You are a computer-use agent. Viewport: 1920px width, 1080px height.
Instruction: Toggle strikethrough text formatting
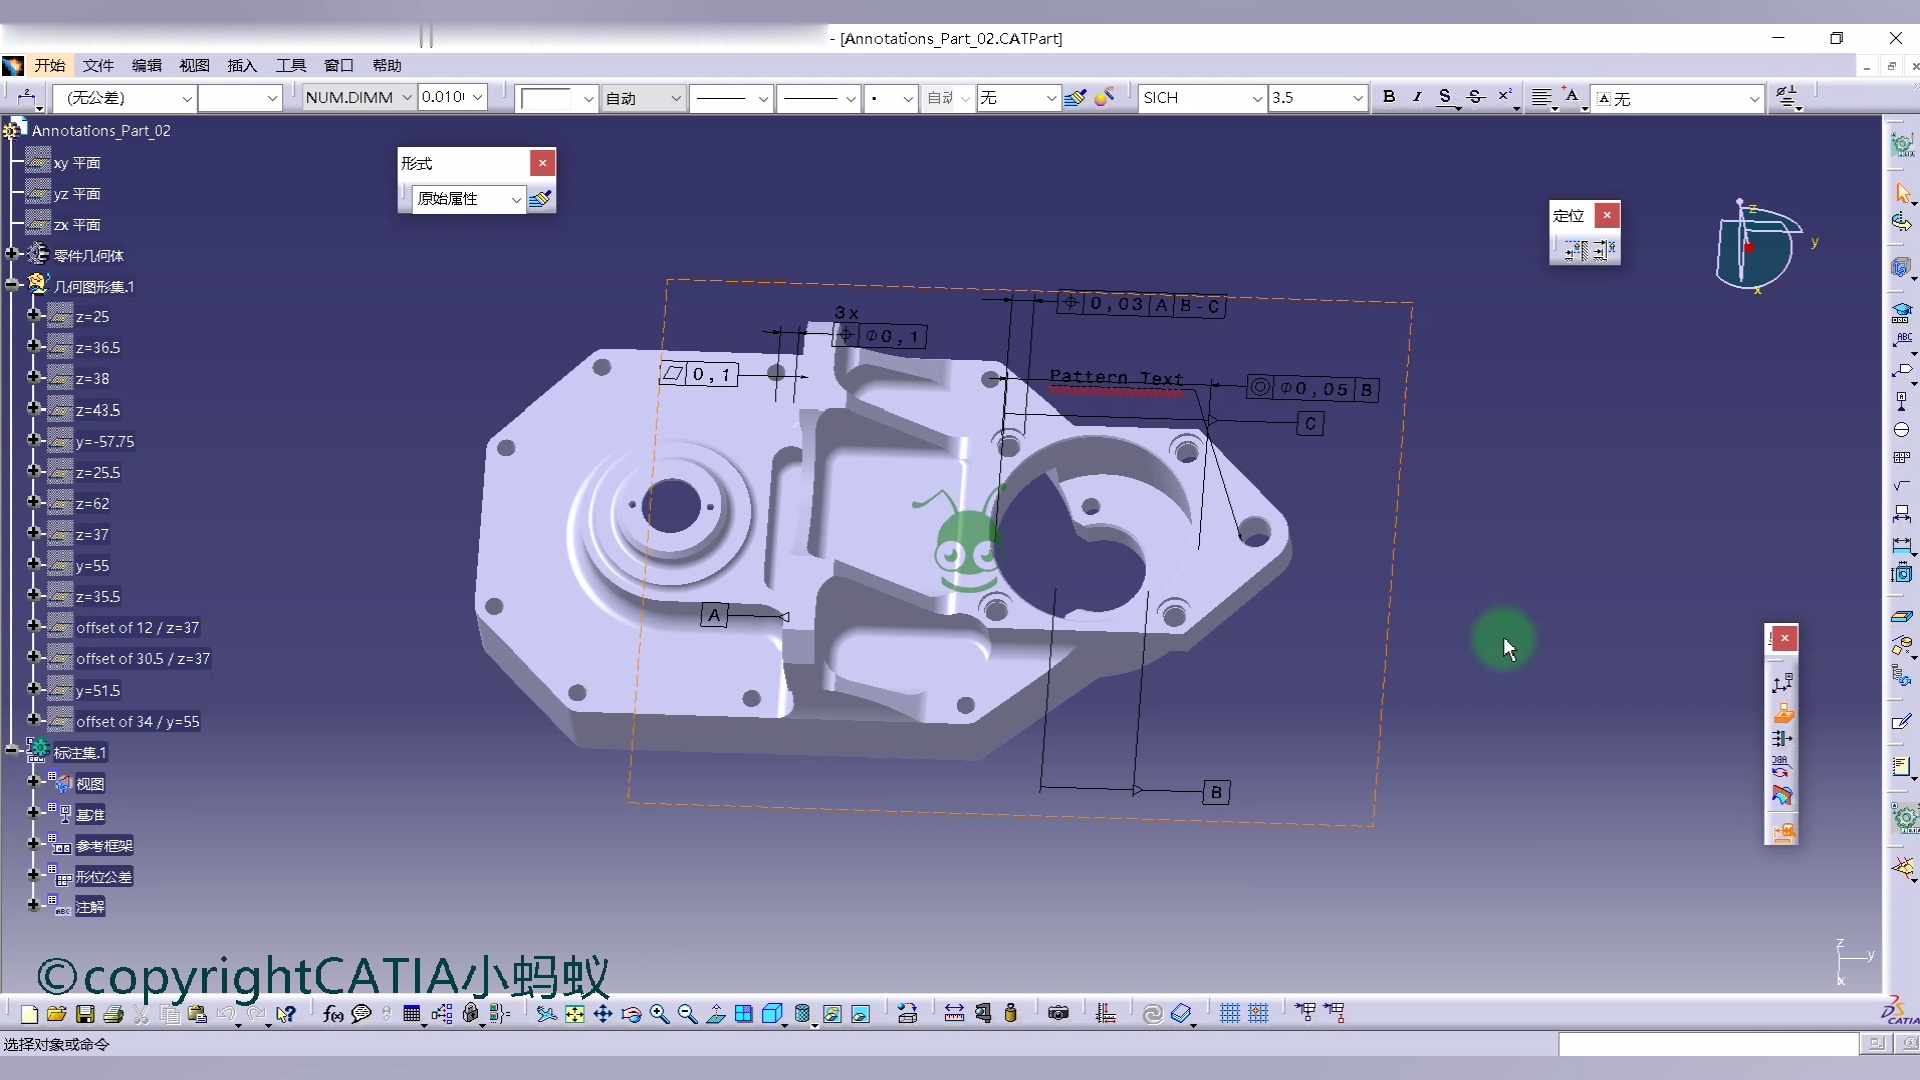(x=1476, y=97)
